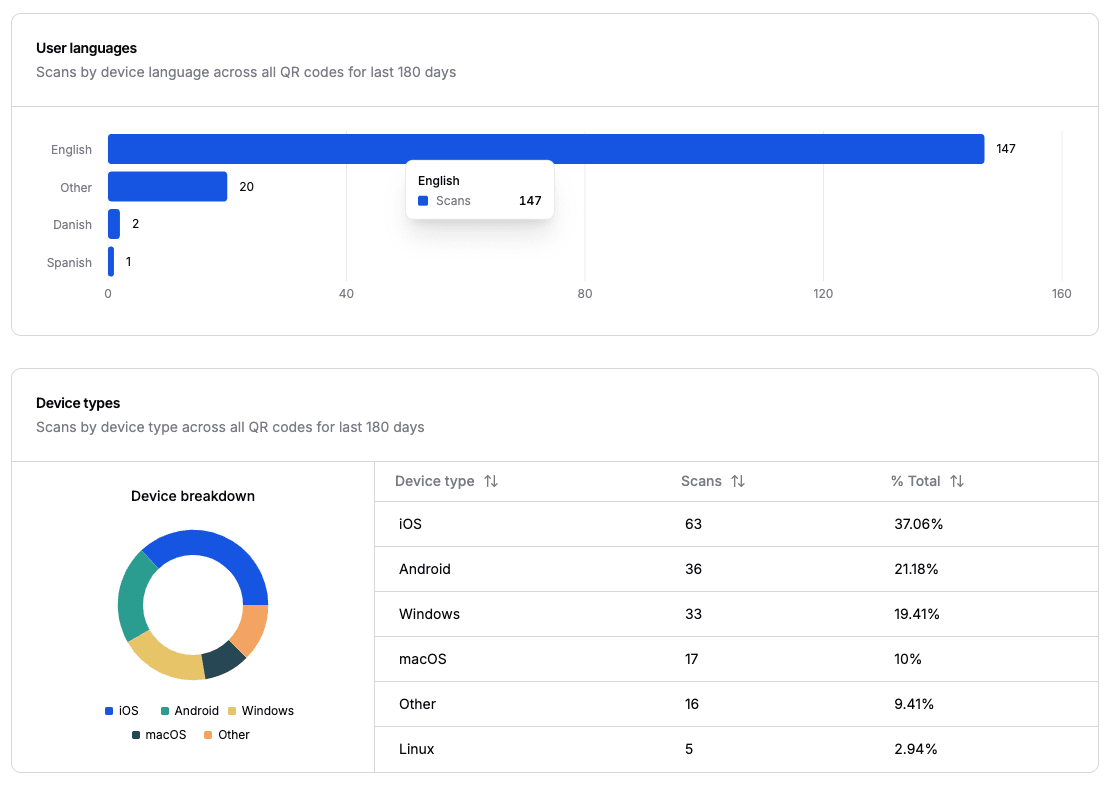
Task: Click the Device type column header
Action: (437, 481)
